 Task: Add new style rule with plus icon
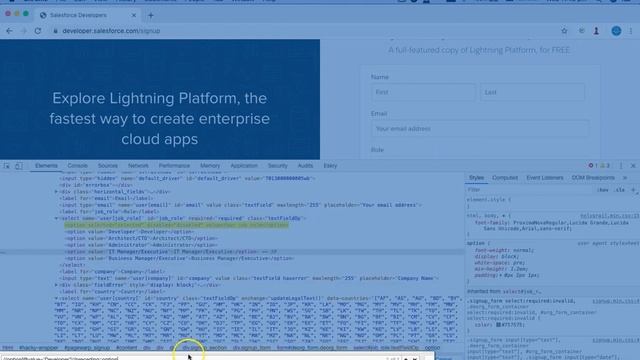pyautogui.click(x=633, y=190)
